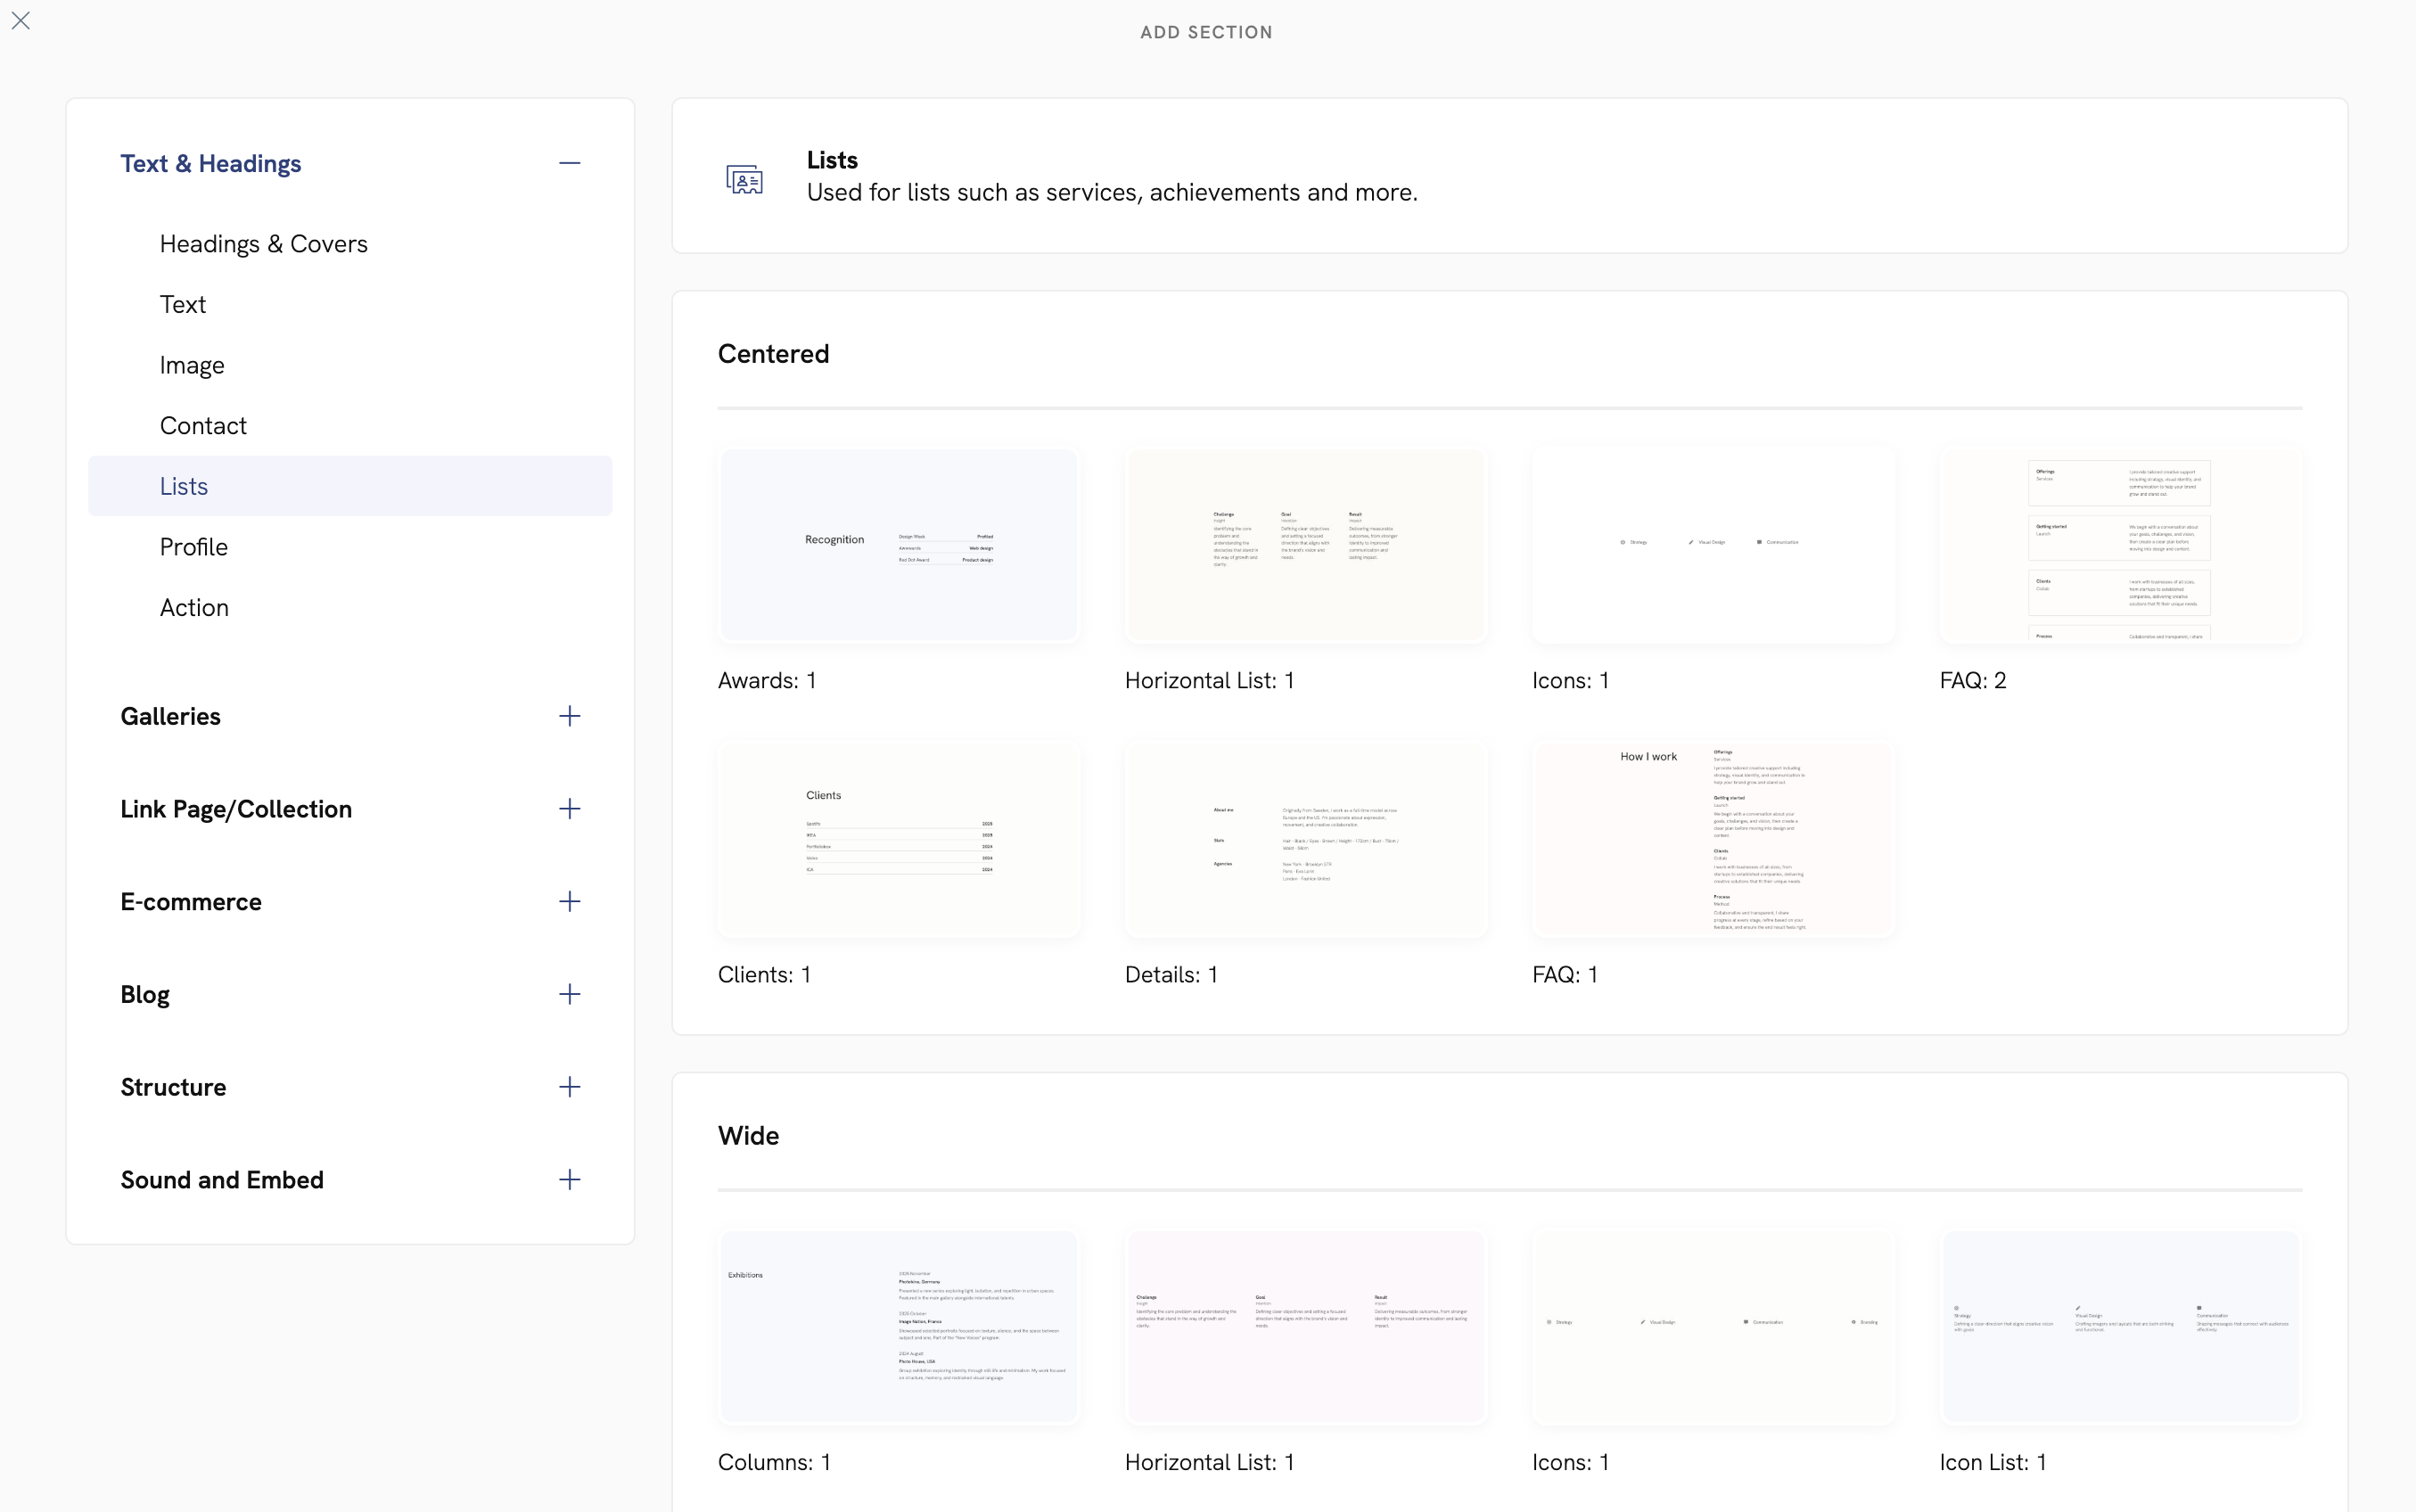This screenshot has width=2416, height=1512.
Task: Pick the FAQ: 2 layout thumbnail
Action: point(2120,545)
